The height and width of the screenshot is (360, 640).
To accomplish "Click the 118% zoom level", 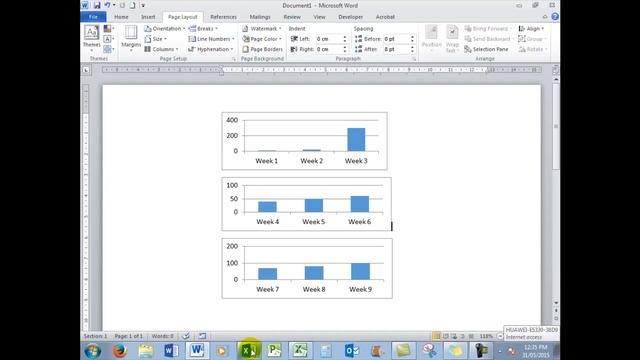I will tap(486, 336).
